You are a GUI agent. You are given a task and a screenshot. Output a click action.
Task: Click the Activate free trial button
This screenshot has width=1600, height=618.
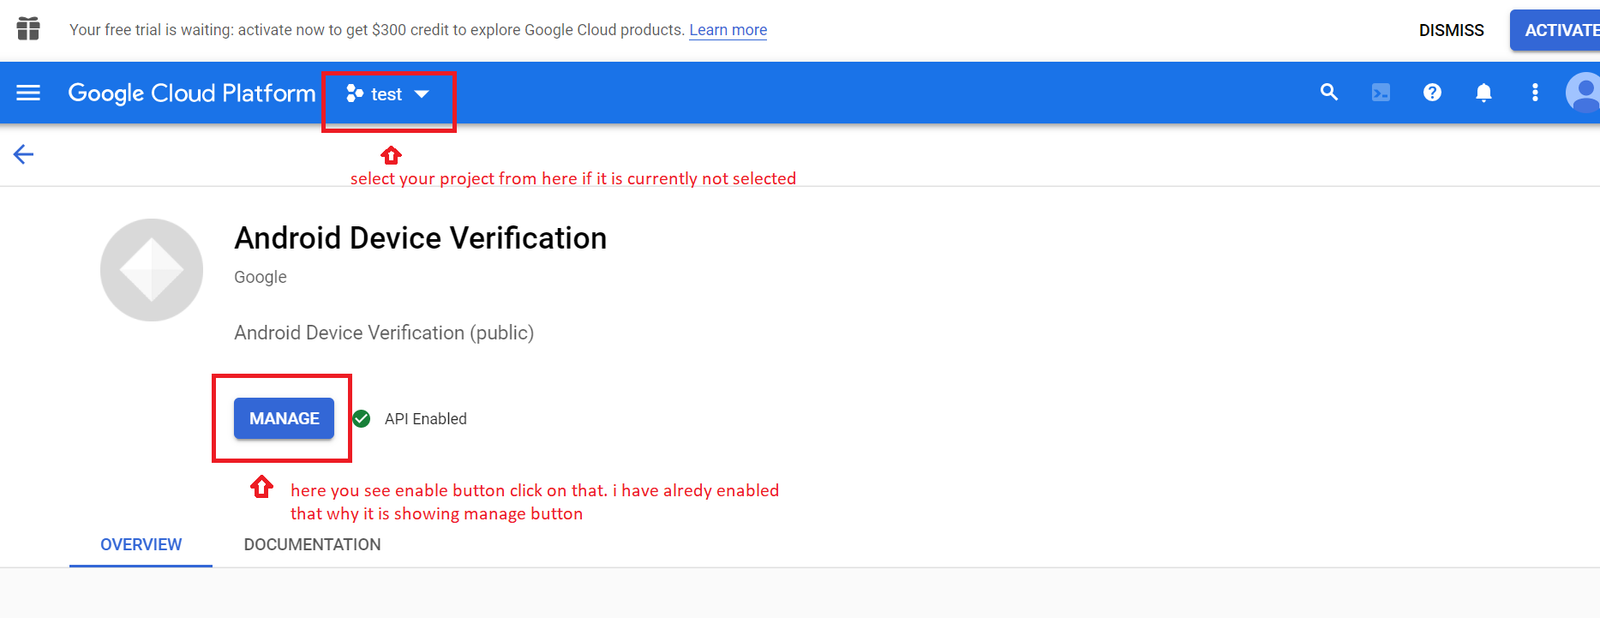point(1558,30)
